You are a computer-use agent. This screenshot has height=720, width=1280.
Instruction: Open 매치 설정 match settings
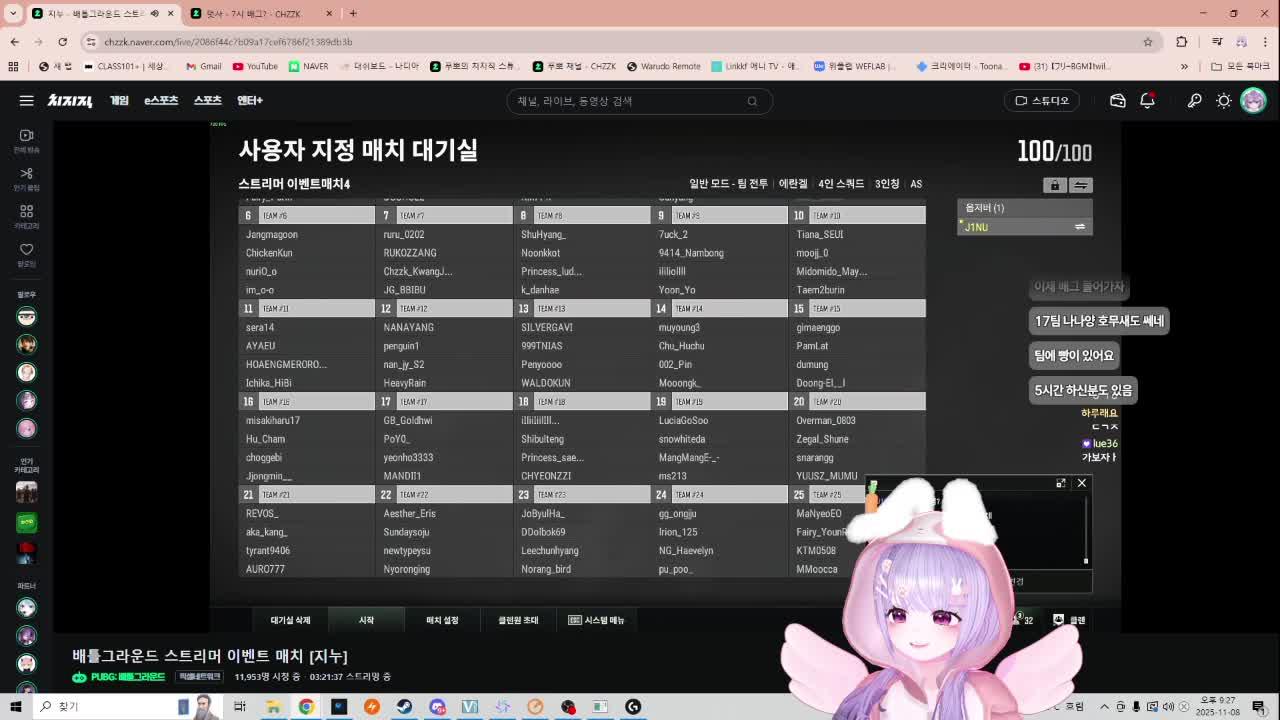tap(442, 620)
